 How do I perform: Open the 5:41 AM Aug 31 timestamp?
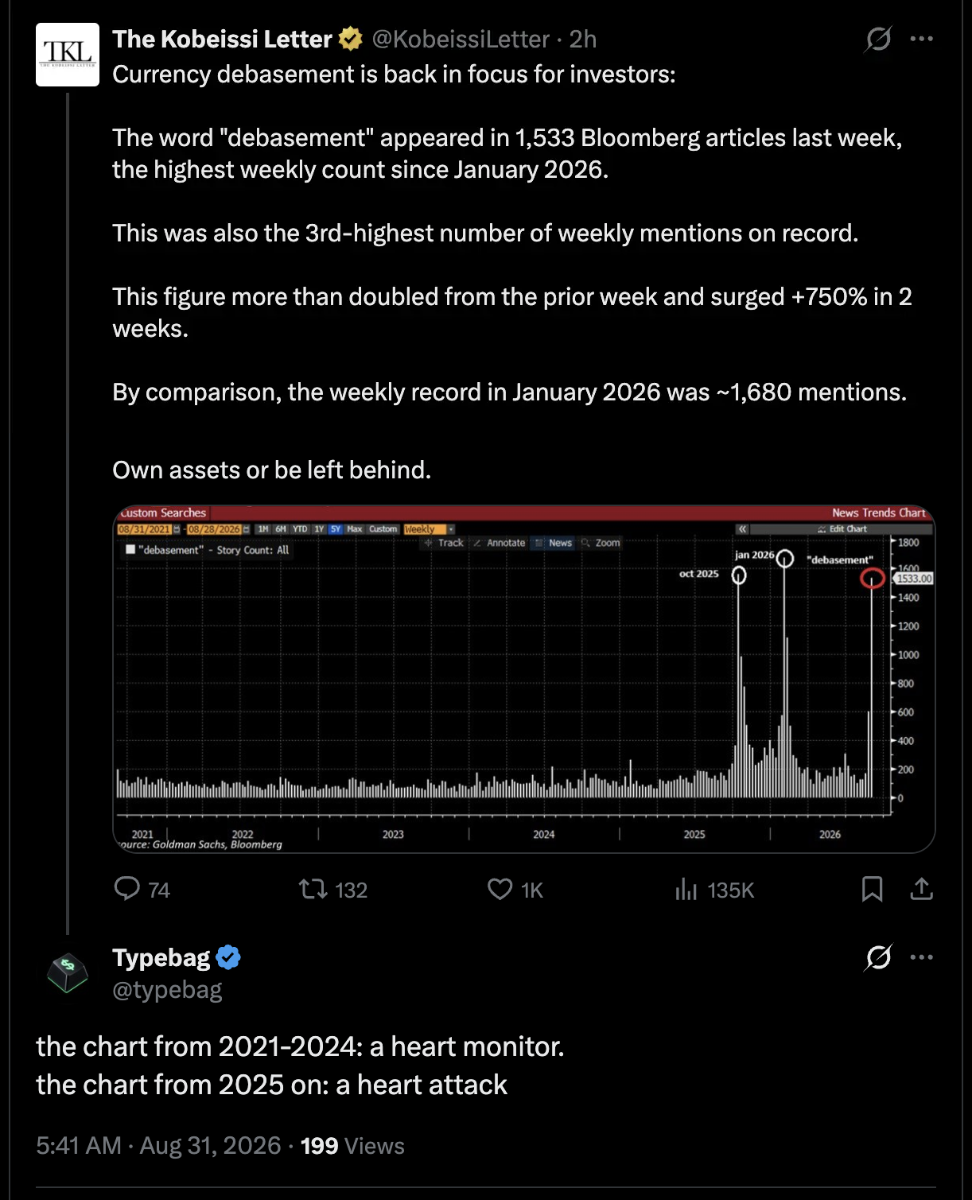pyautogui.click(x=158, y=1145)
